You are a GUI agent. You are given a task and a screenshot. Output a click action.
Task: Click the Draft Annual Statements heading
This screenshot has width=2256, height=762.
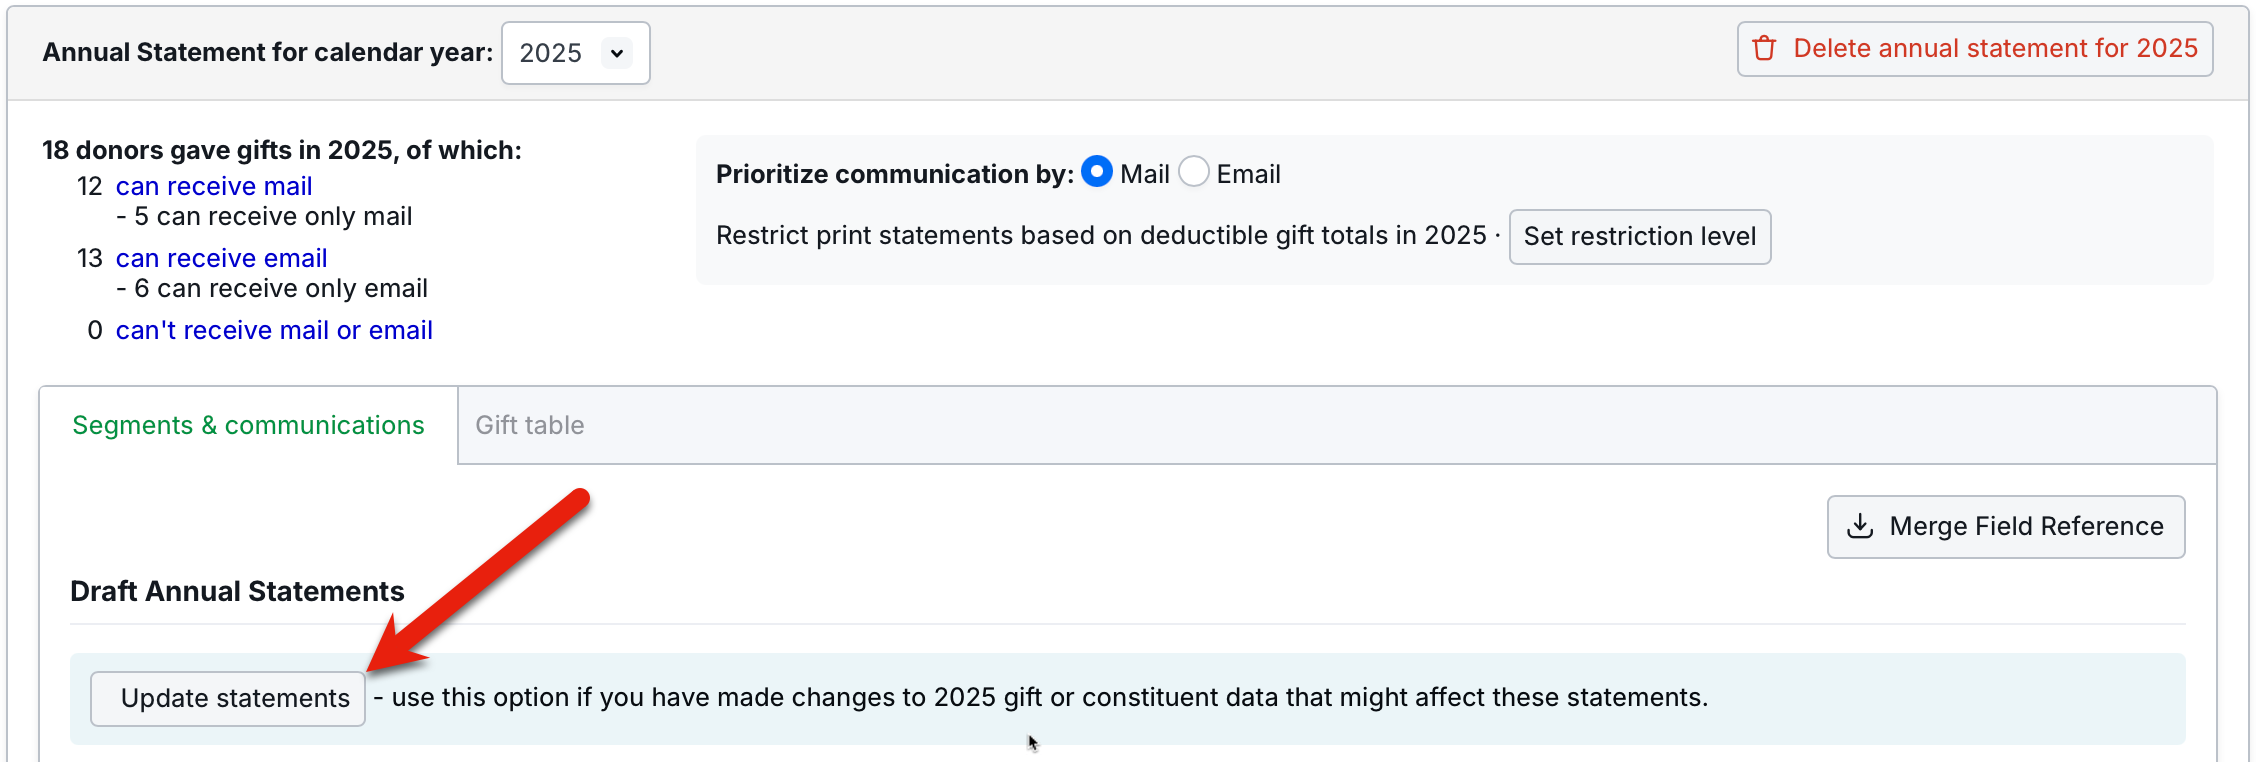(237, 591)
